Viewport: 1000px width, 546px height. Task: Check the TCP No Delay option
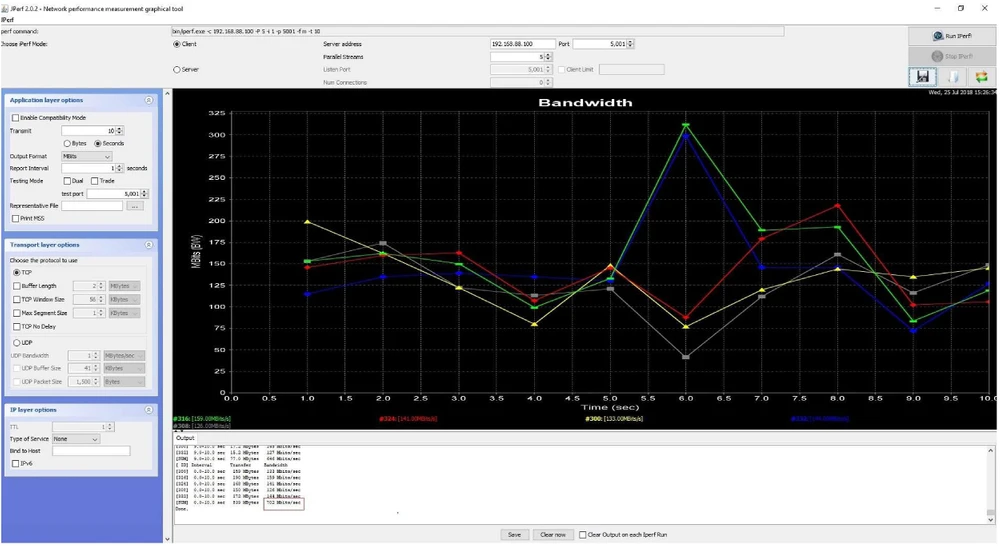[15, 327]
